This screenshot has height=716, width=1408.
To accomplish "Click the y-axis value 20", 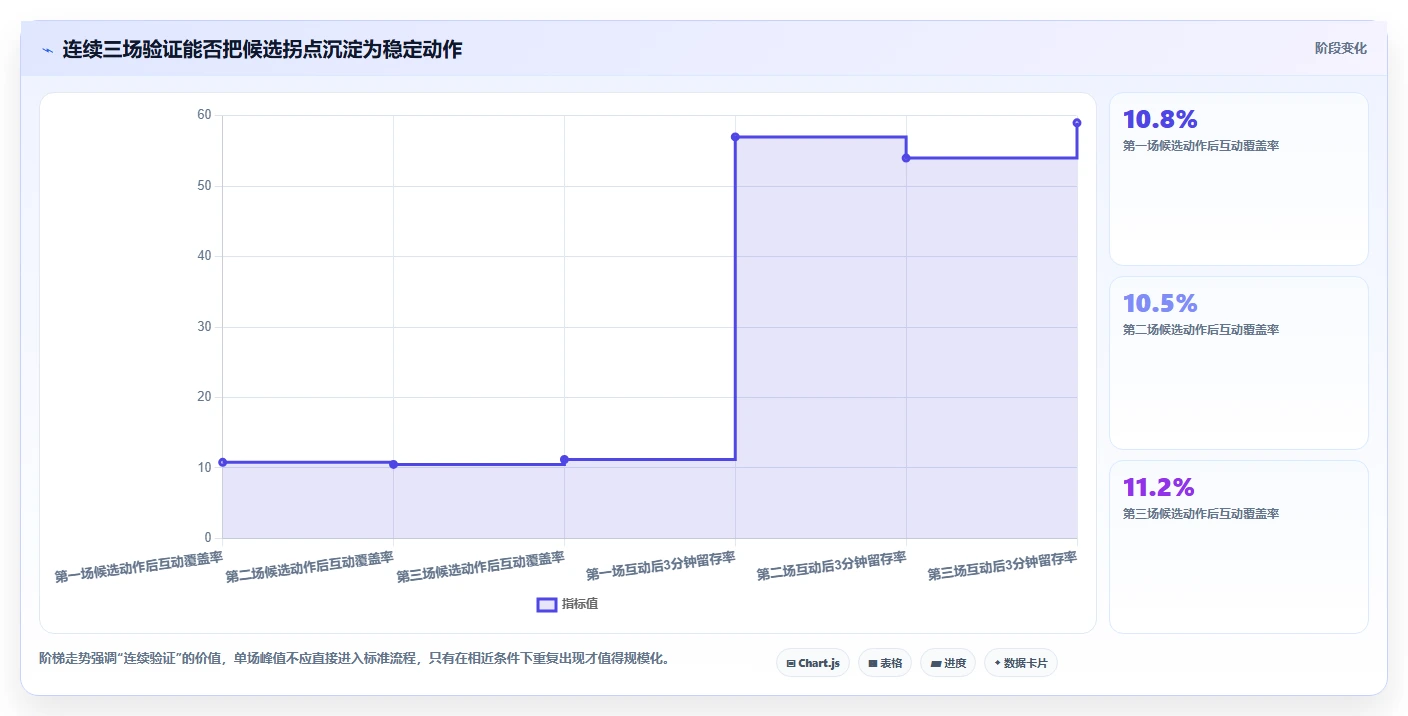I will tap(204, 397).
